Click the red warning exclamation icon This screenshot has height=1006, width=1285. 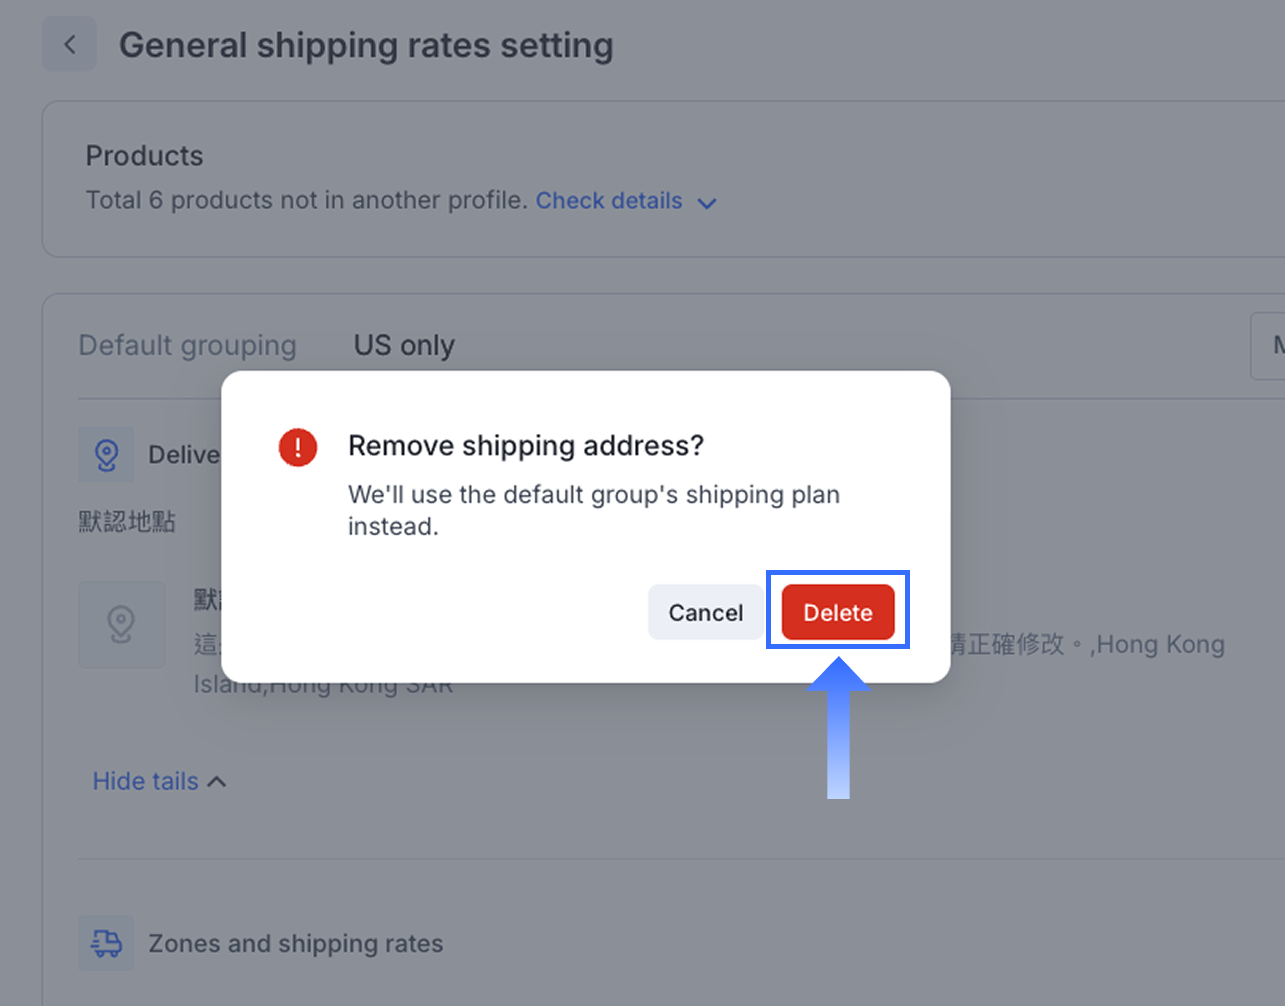click(x=298, y=447)
